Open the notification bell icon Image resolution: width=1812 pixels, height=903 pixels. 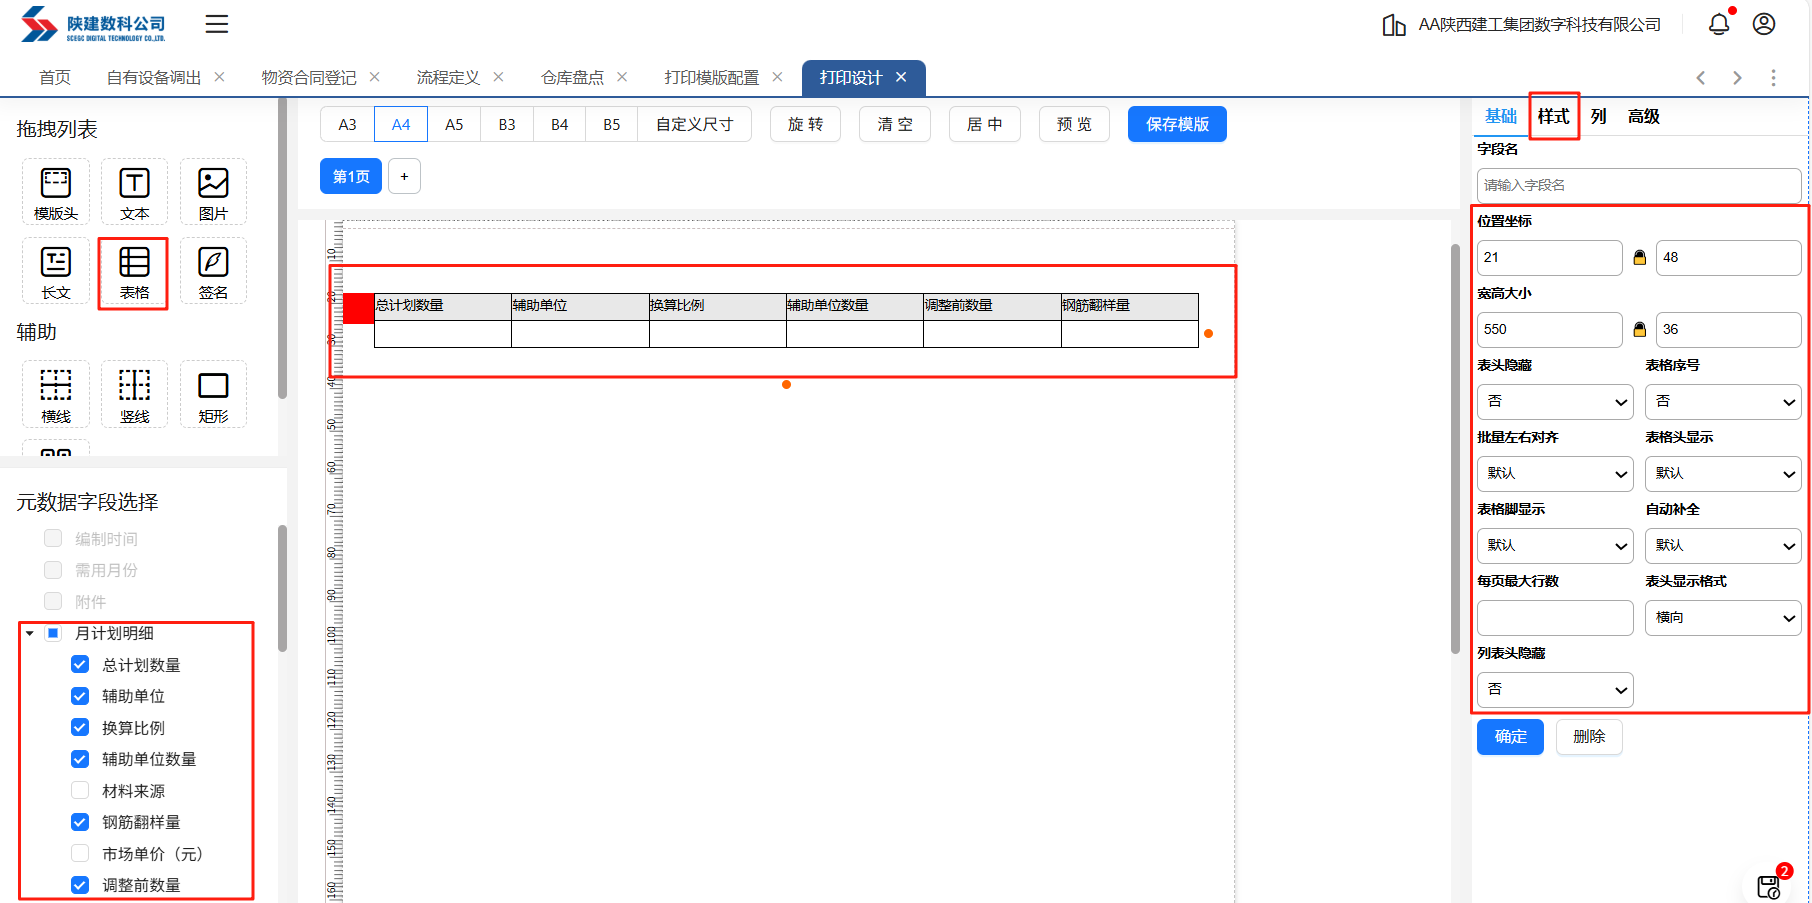(x=1718, y=24)
